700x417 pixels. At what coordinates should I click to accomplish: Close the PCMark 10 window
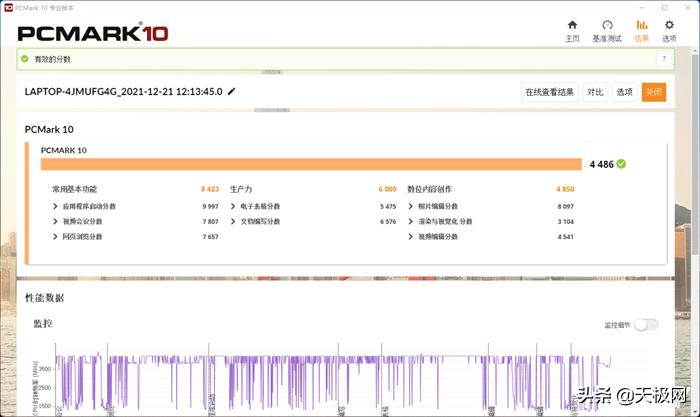pyautogui.click(x=688, y=8)
